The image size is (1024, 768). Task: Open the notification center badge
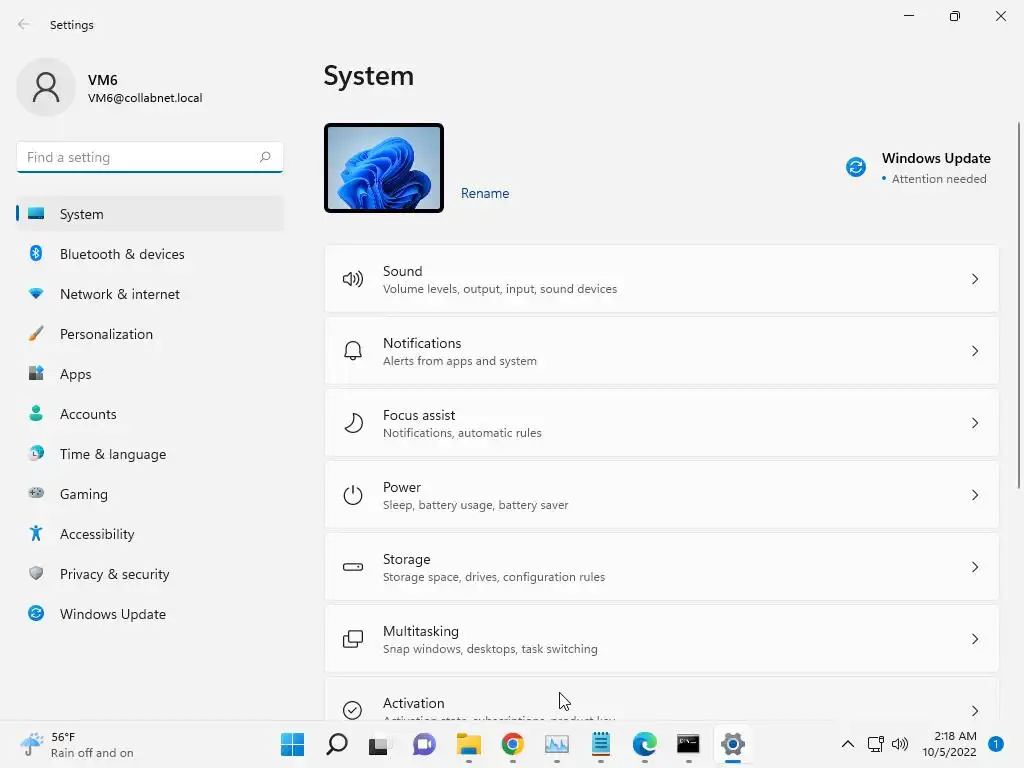[995, 744]
